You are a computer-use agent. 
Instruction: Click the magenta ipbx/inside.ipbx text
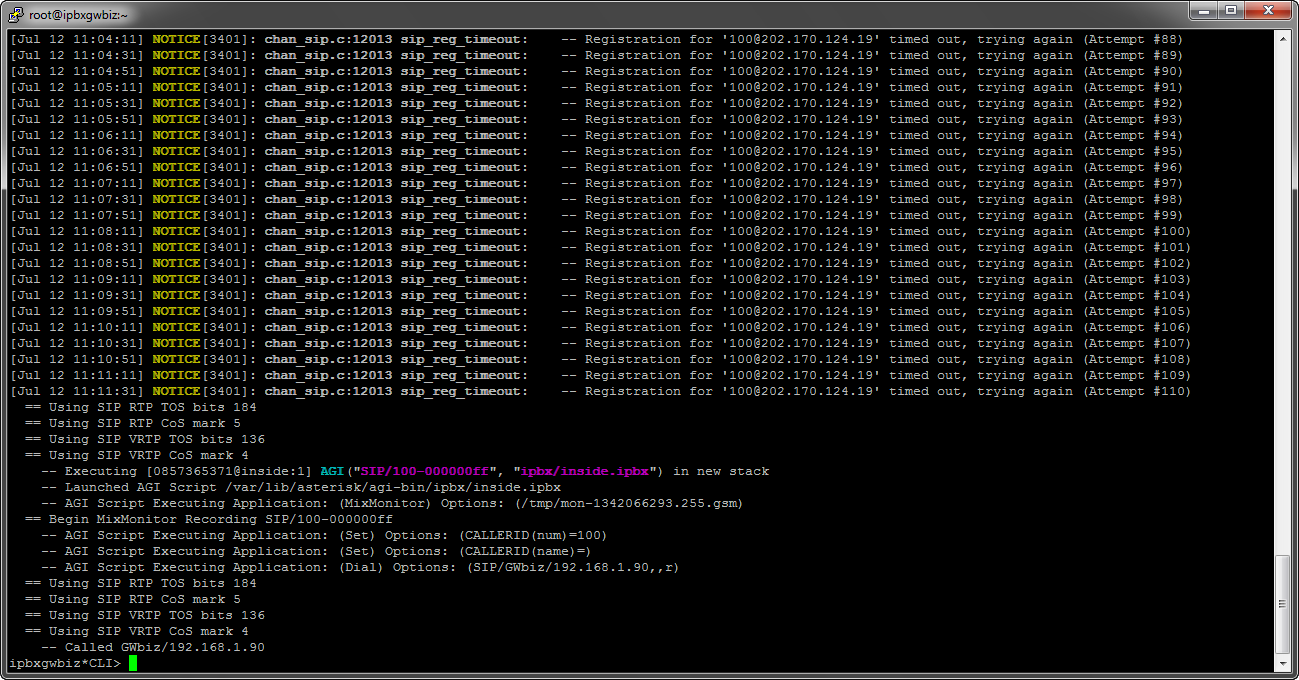click(x=586, y=471)
